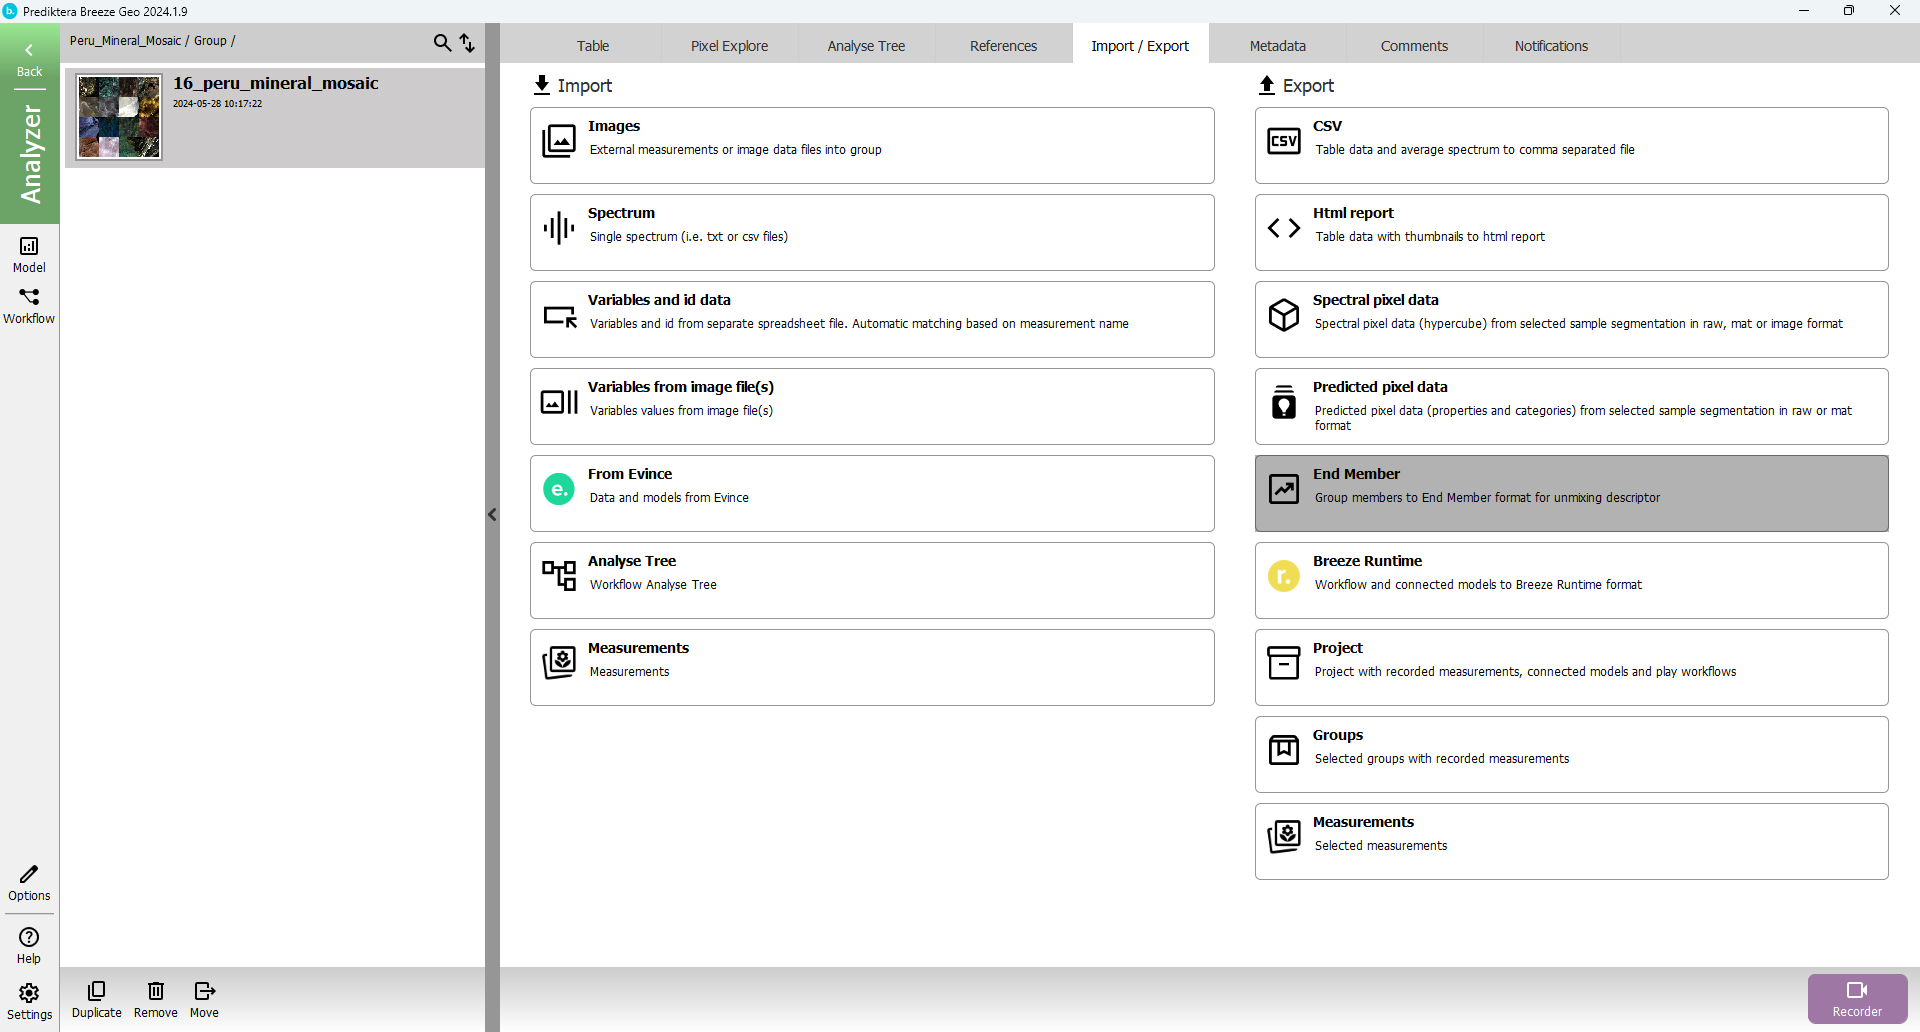Open the Options pencil tool
Screen dimensions: 1920x1032
pyautogui.click(x=29, y=883)
